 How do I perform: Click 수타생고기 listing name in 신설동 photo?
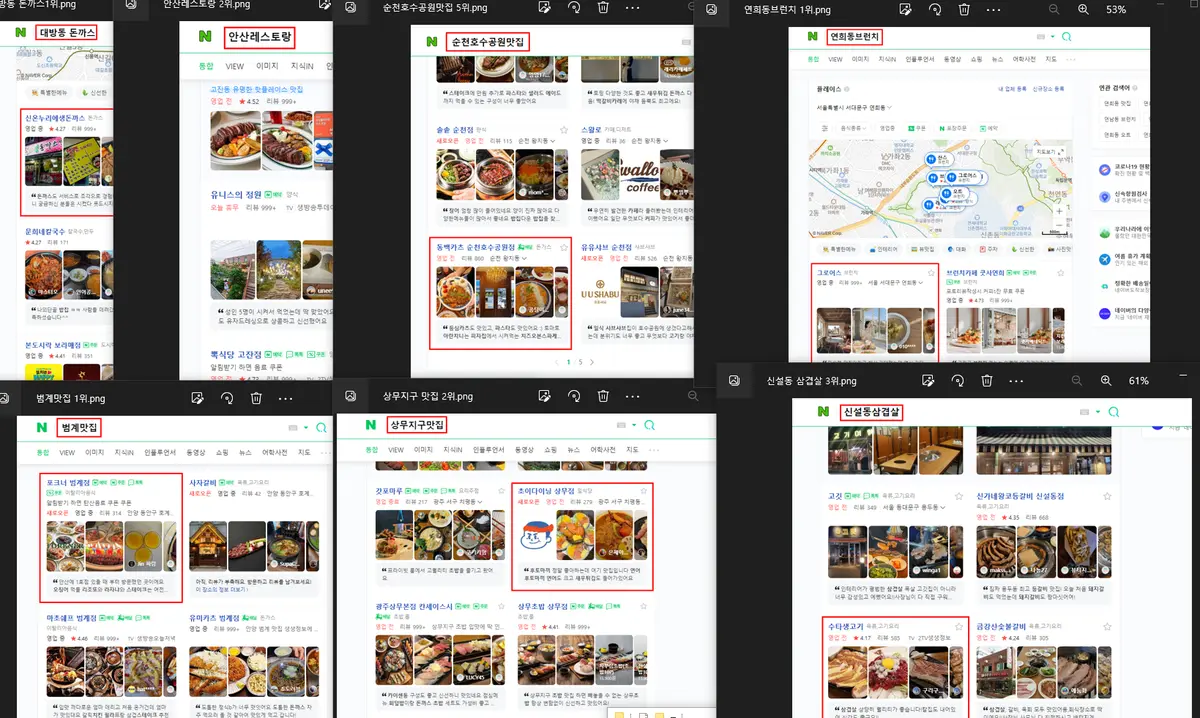click(848, 625)
